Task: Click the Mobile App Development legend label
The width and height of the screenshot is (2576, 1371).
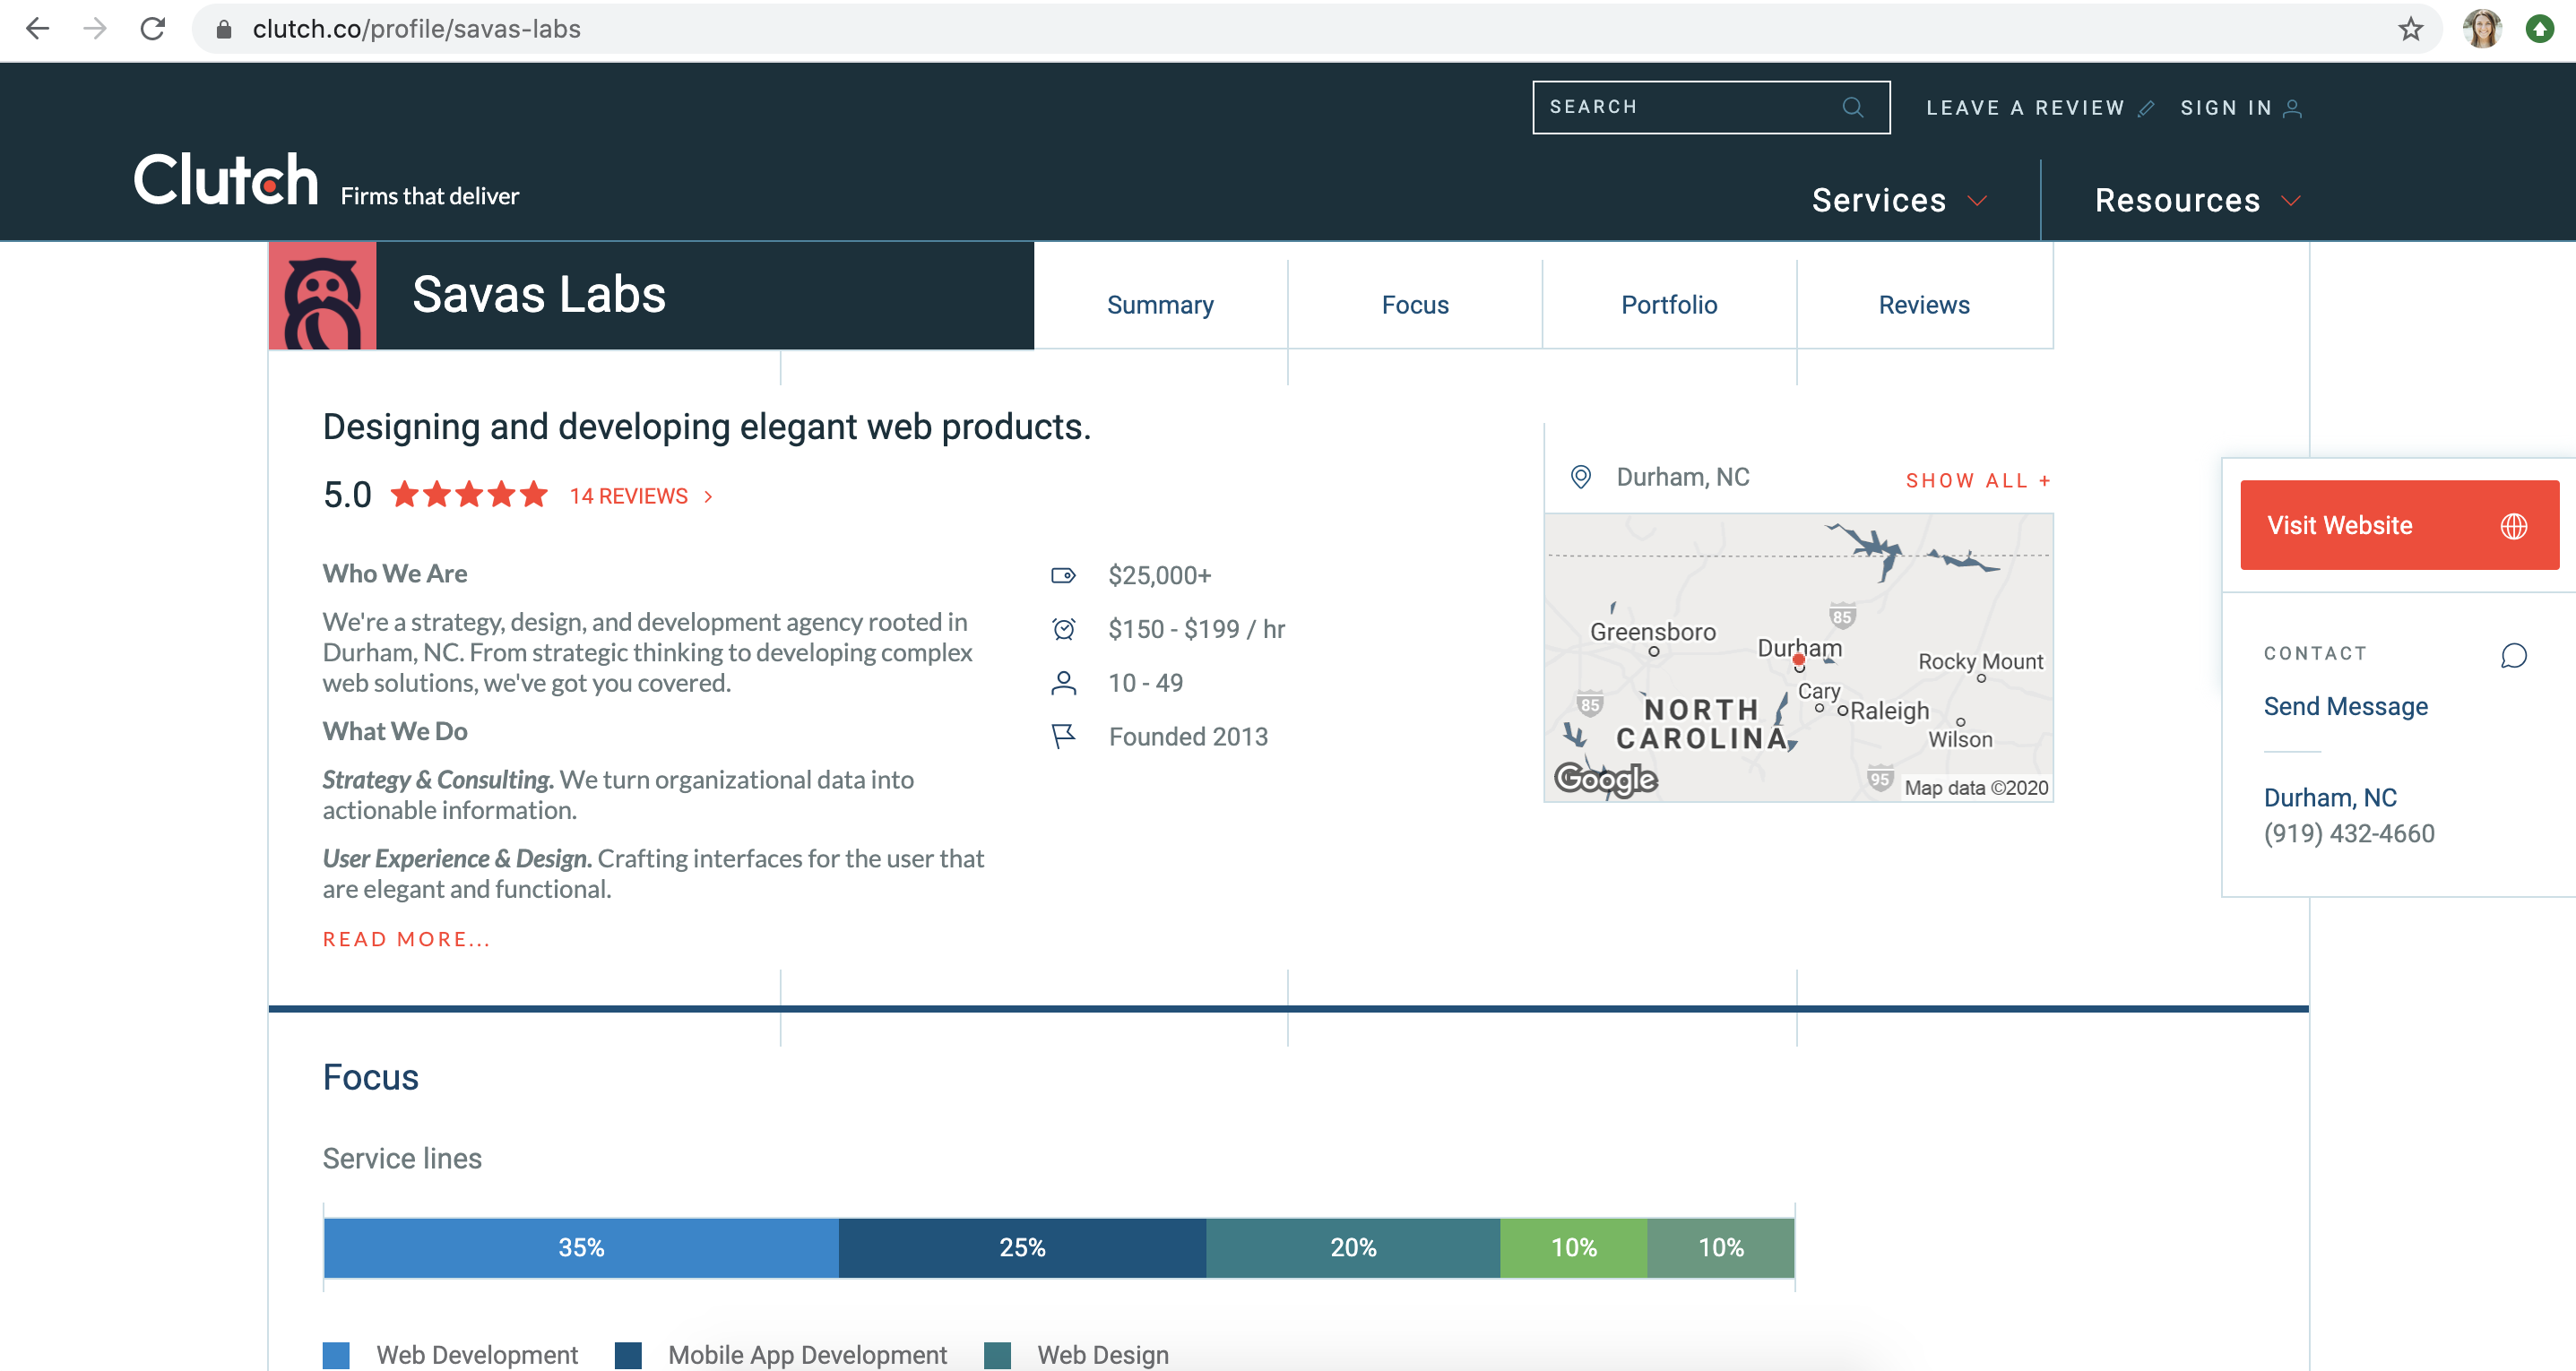Action: pyautogui.click(x=807, y=1355)
